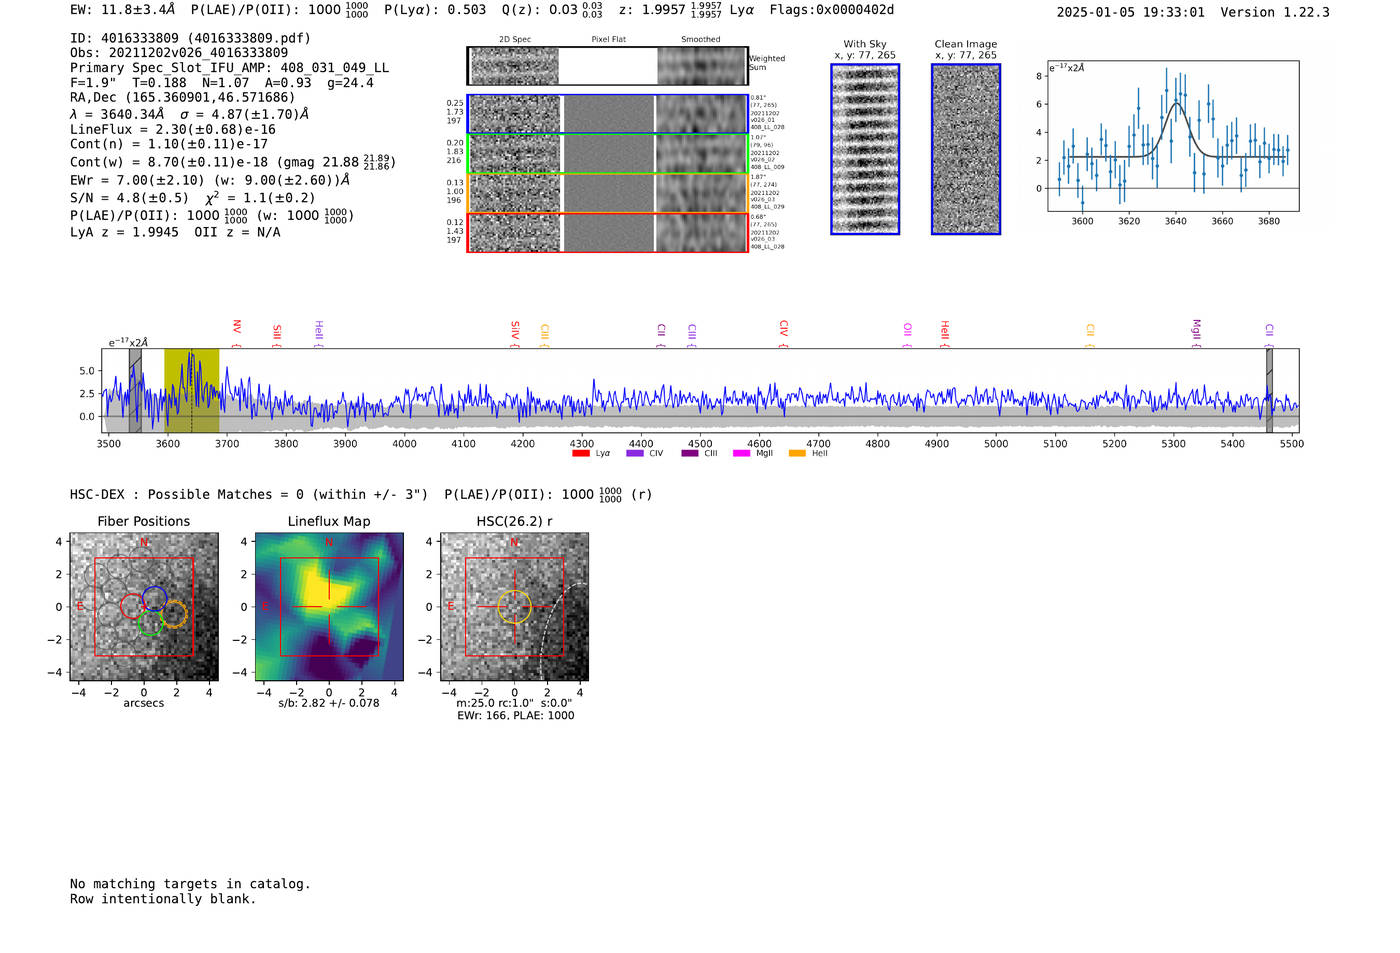Click the 'Row intentionally blank.' text
This screenshot has width=1400, height=953.
pos(163,899)
